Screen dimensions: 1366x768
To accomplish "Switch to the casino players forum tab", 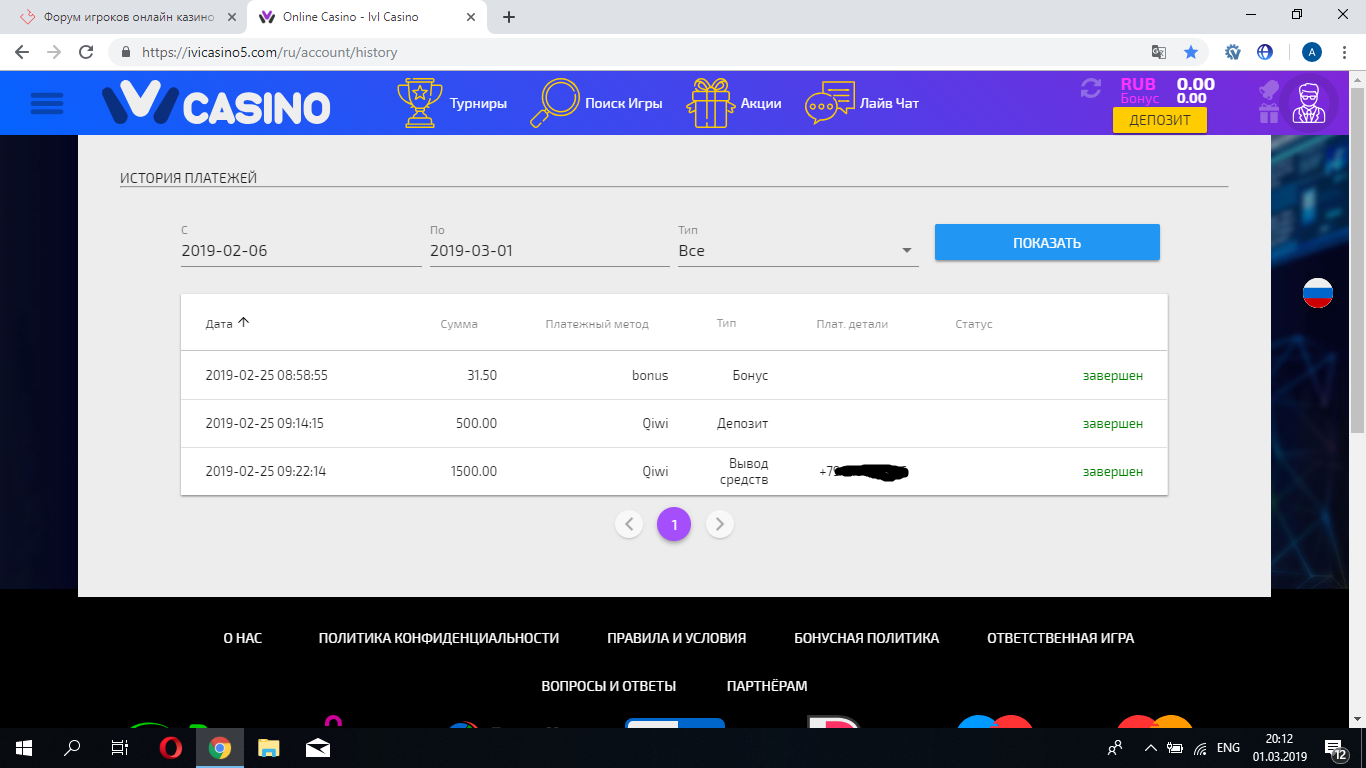I will 120,17.
